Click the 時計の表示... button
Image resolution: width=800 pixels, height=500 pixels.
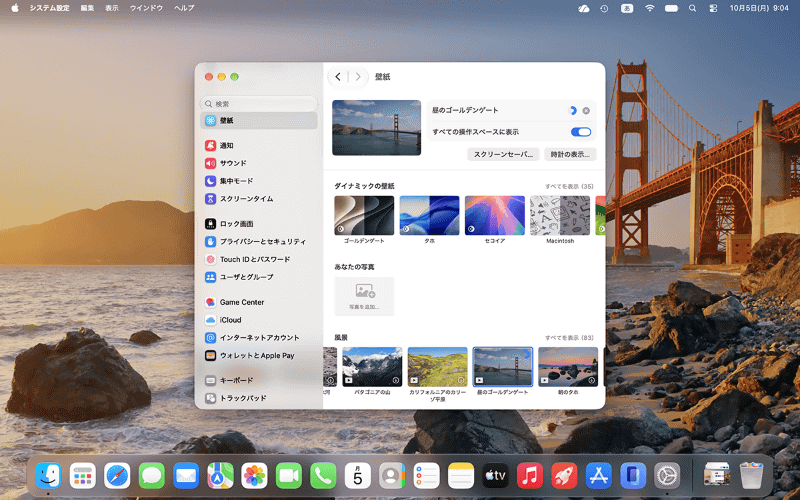tap(570, 154)
